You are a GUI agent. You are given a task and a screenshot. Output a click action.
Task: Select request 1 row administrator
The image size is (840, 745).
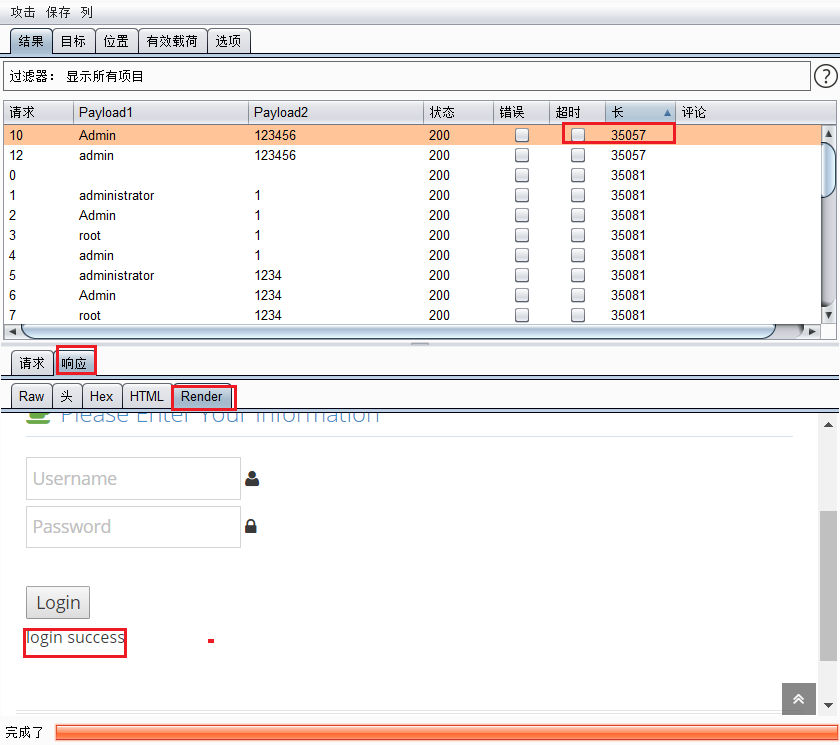coord(412,195)
